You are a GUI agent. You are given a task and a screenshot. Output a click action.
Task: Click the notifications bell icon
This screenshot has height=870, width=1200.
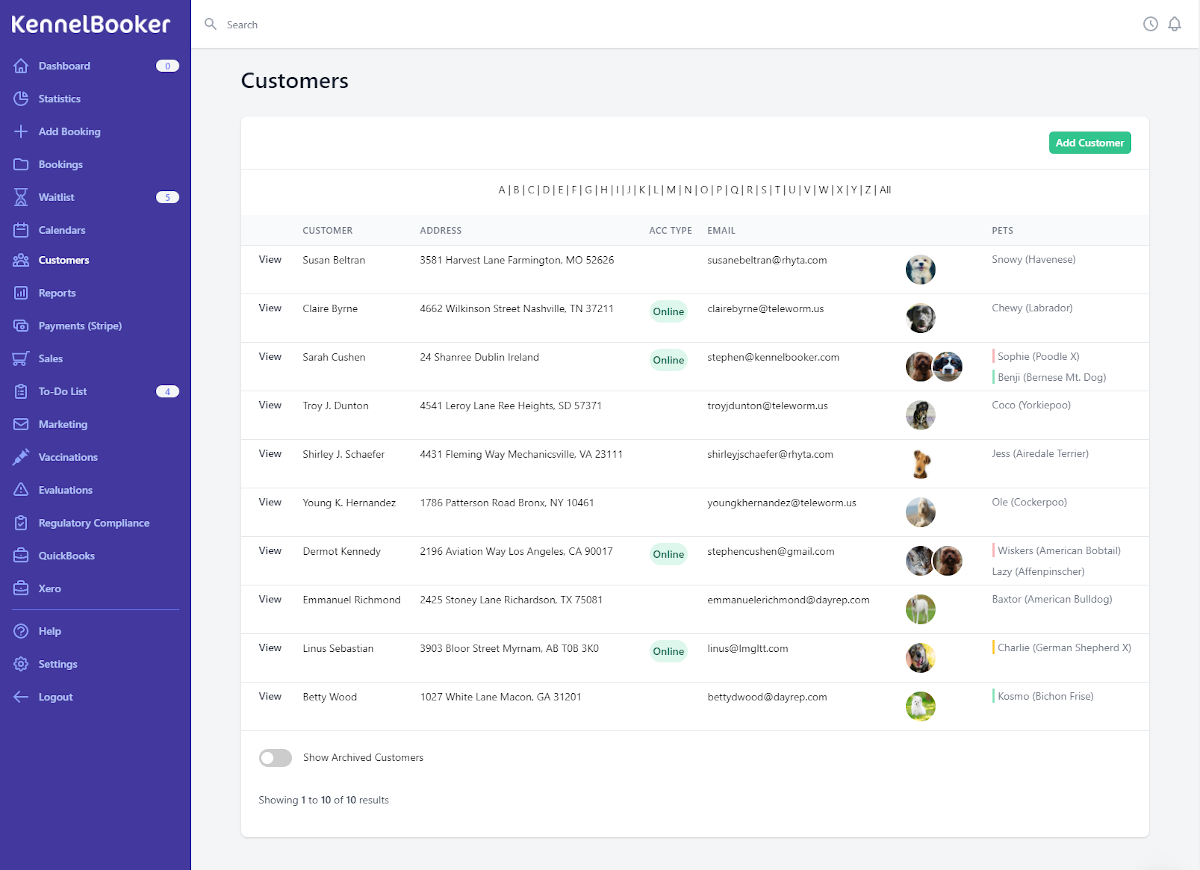[1175, 24]
